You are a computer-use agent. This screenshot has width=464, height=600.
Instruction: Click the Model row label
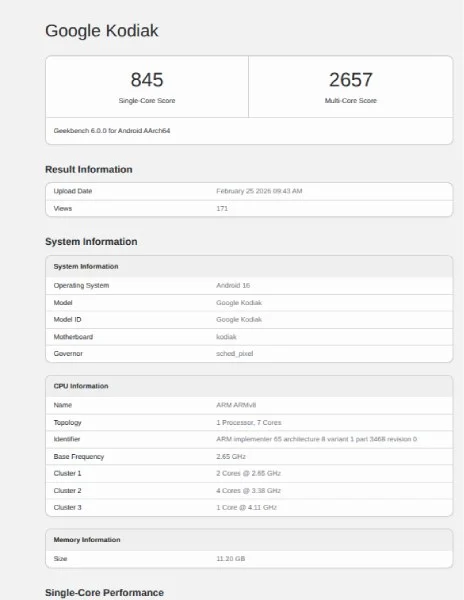click(x=63, y=303)
